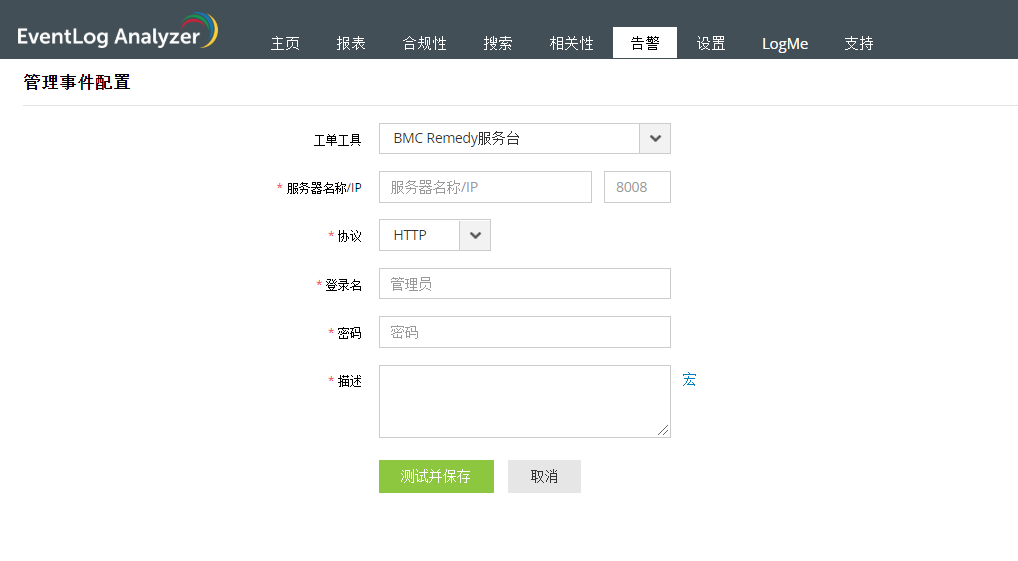Screen dimensions: 1018x561
Task: Open the 搜索 tab
Action: (498, 43)
